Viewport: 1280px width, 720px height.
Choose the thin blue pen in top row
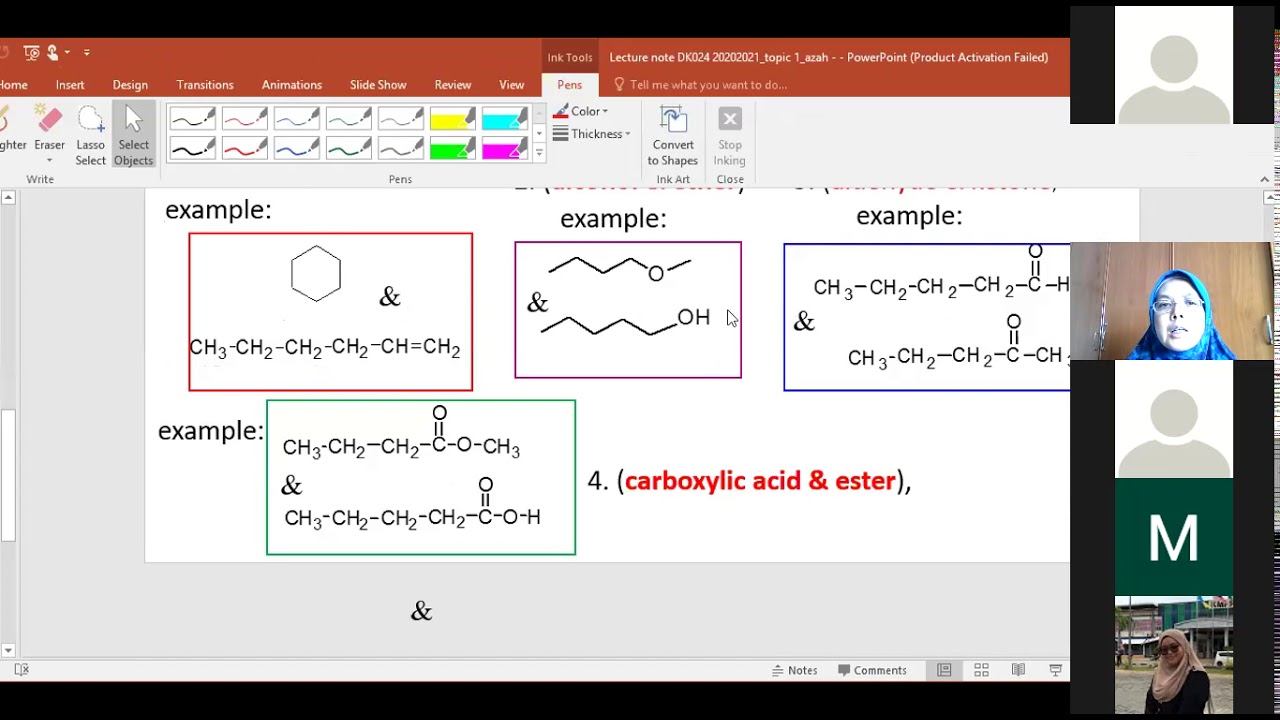297,120
